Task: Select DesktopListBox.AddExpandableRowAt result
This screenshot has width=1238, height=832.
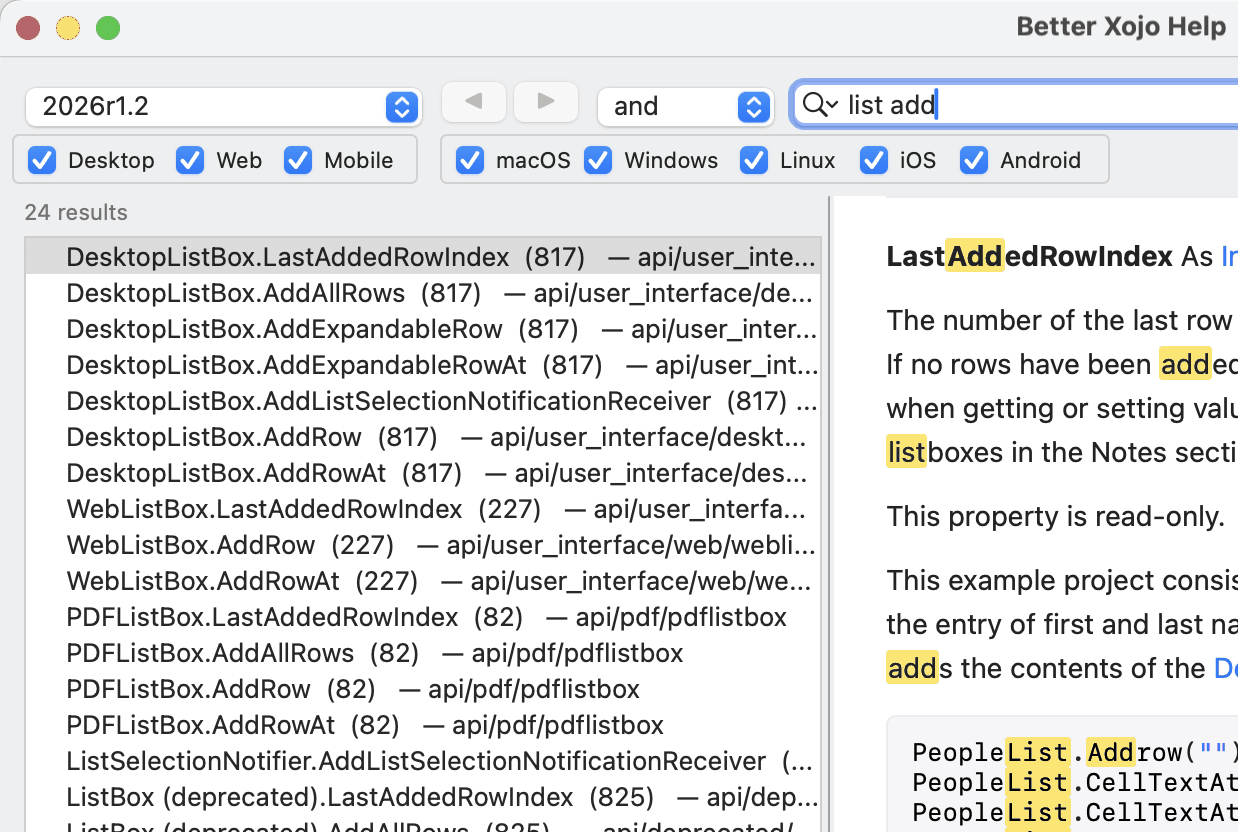Action: click(423, 365)
